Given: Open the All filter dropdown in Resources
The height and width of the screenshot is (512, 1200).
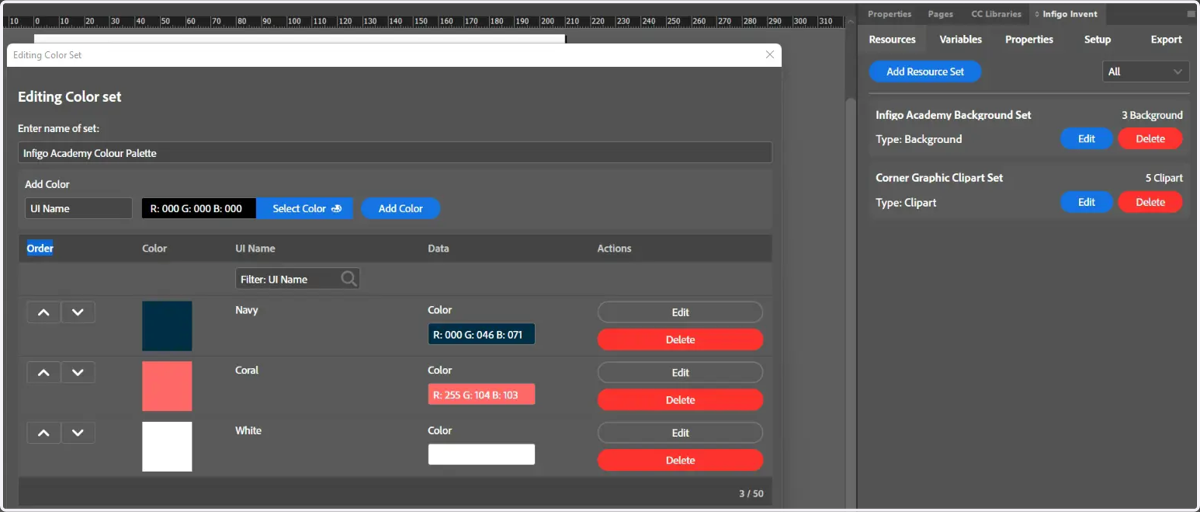Looking at the screenshot, I should tap(1145, 72).
